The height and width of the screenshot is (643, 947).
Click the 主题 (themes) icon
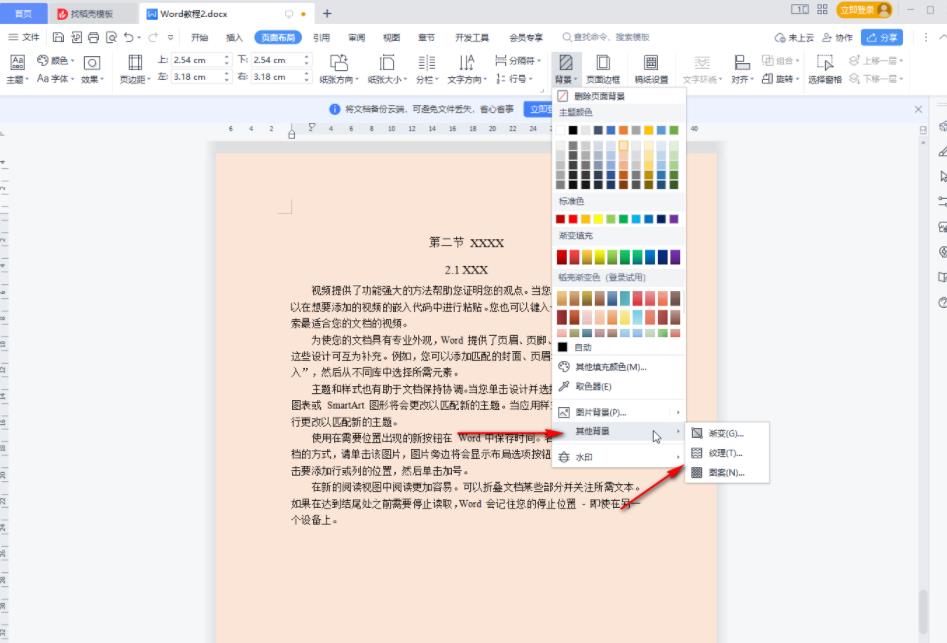[x=17, y=67]
